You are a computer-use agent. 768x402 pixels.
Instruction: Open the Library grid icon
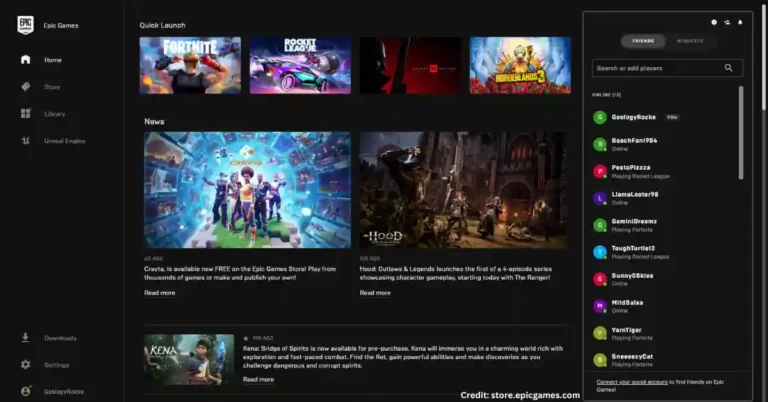pos(25,114)
